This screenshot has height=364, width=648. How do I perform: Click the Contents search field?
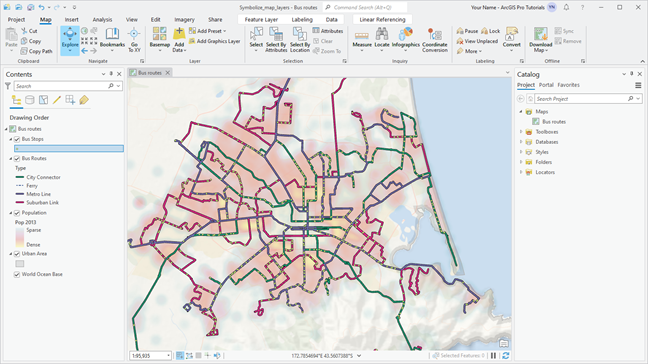tap(68, 86)
